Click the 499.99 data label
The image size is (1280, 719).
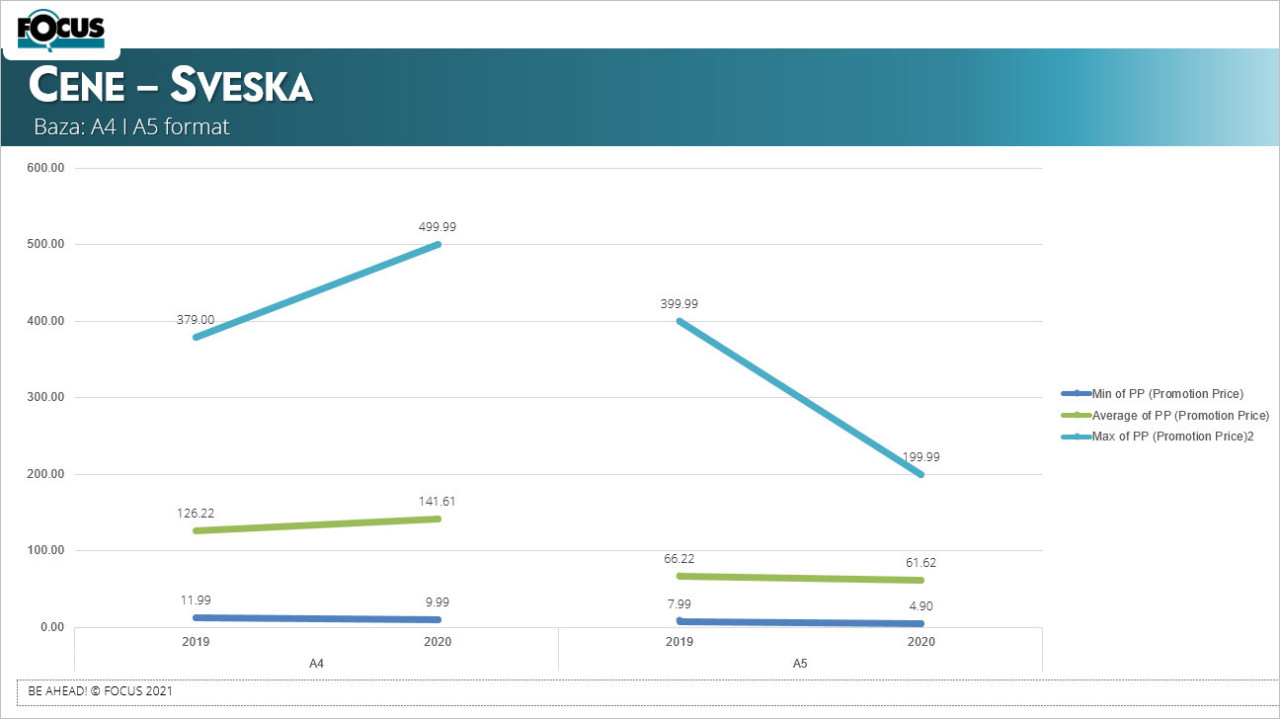[x=437, y=227]
